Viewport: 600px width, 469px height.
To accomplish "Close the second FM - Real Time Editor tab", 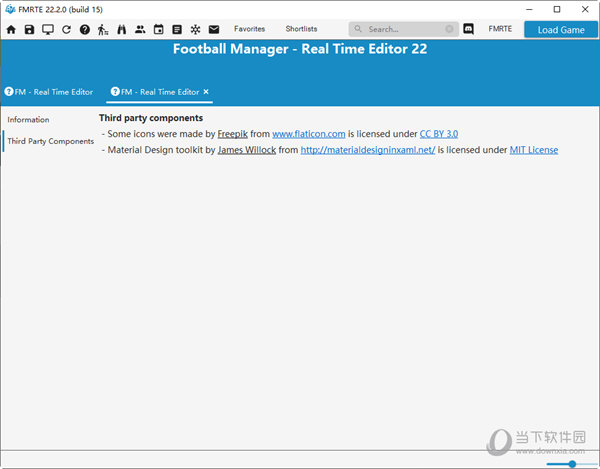I will [206, 92].
